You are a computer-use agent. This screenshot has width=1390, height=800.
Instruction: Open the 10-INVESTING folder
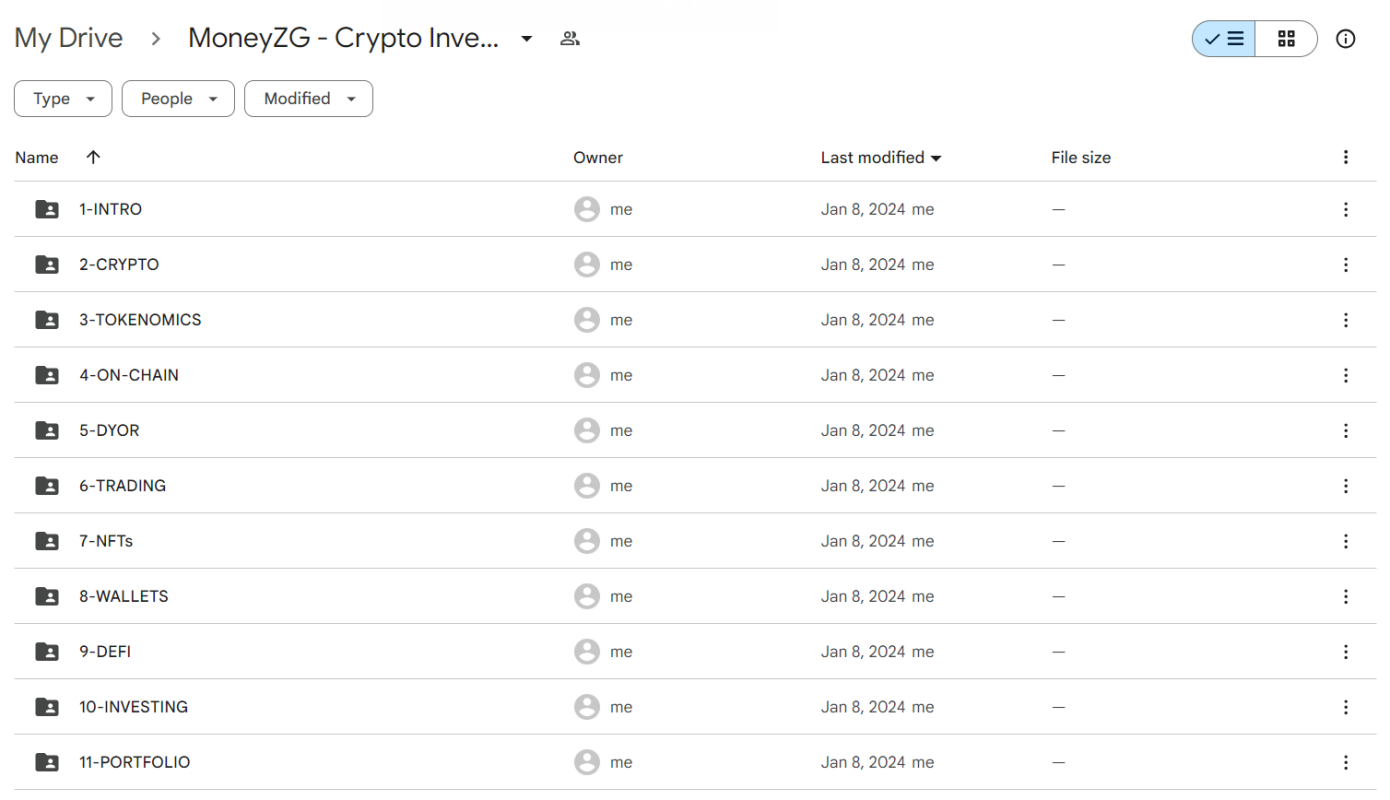point(133,707)
